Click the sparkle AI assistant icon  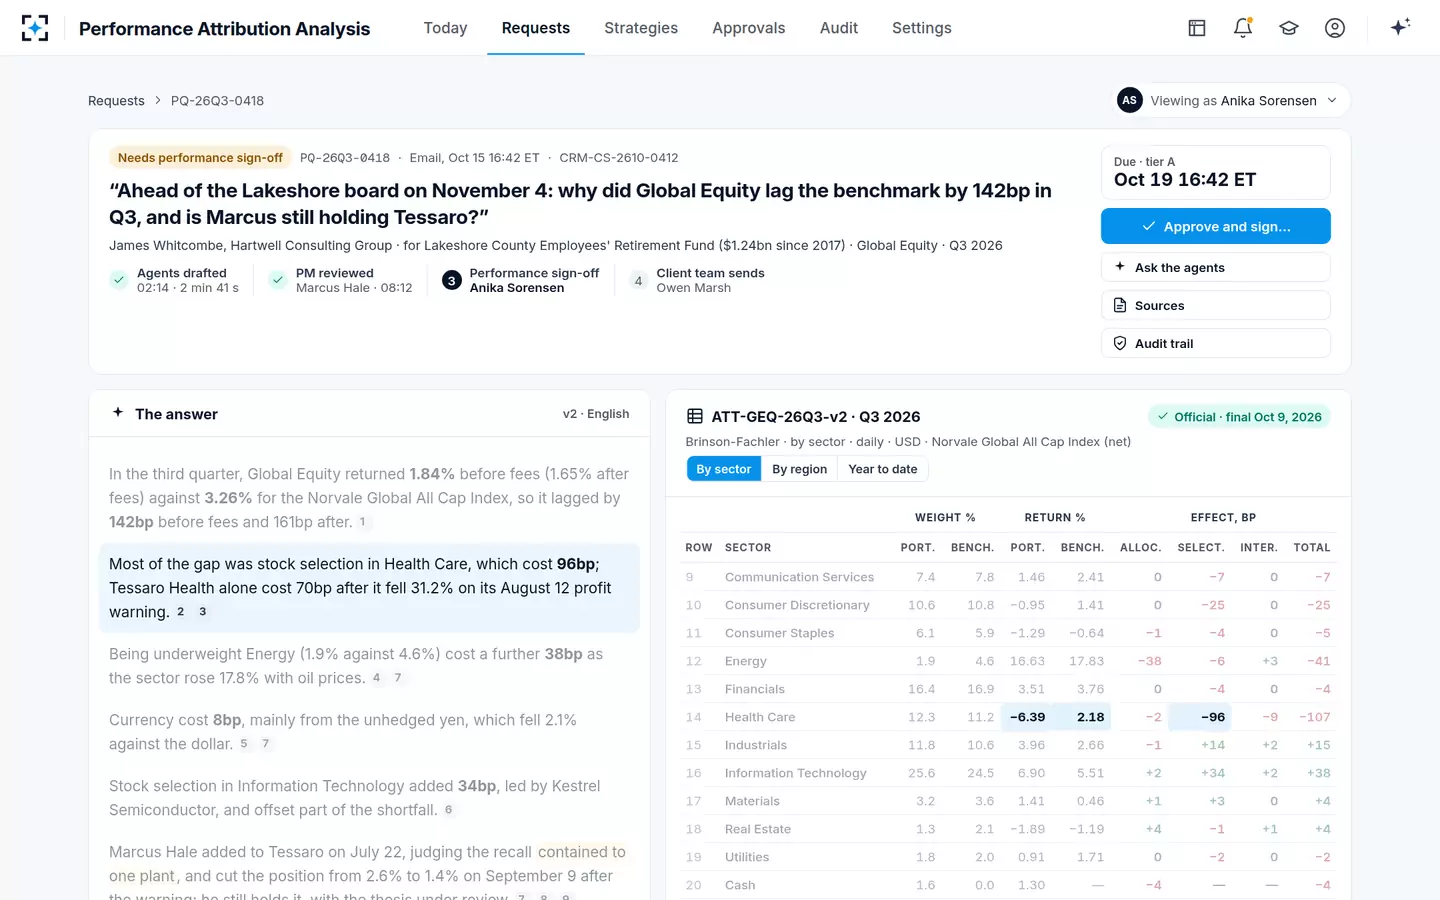[1400, 27]
